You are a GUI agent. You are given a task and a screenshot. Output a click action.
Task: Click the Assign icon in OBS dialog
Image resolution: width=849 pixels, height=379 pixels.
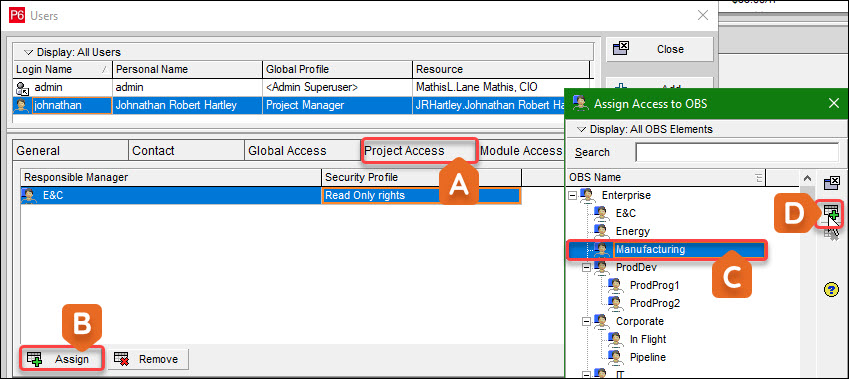click(831, 213)
